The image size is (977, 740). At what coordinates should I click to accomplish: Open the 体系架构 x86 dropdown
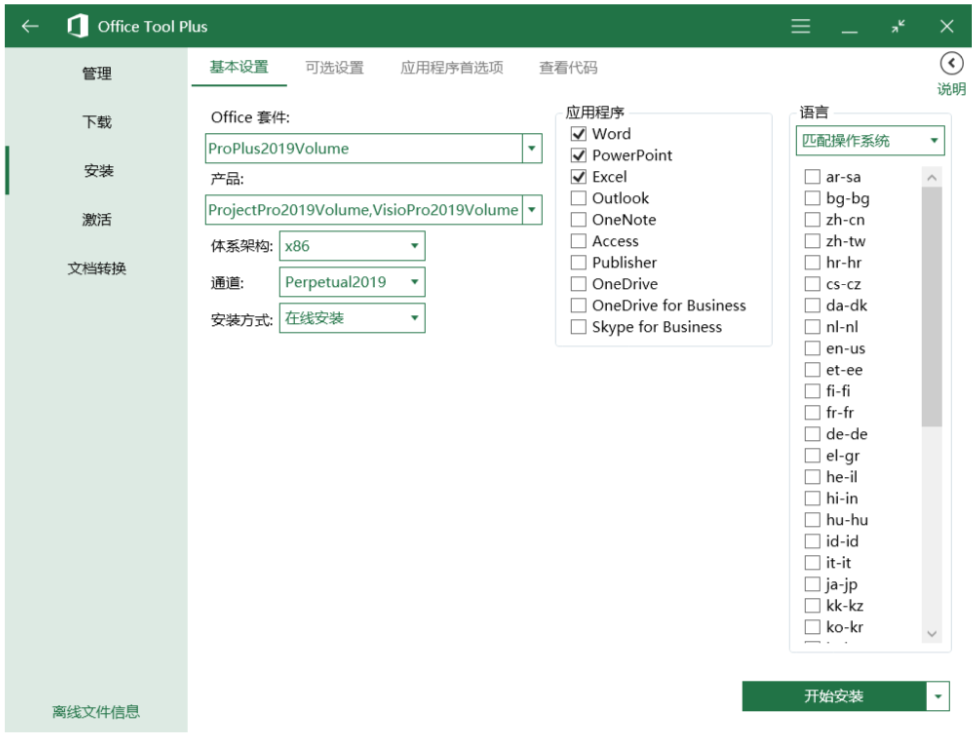point(414,246)
